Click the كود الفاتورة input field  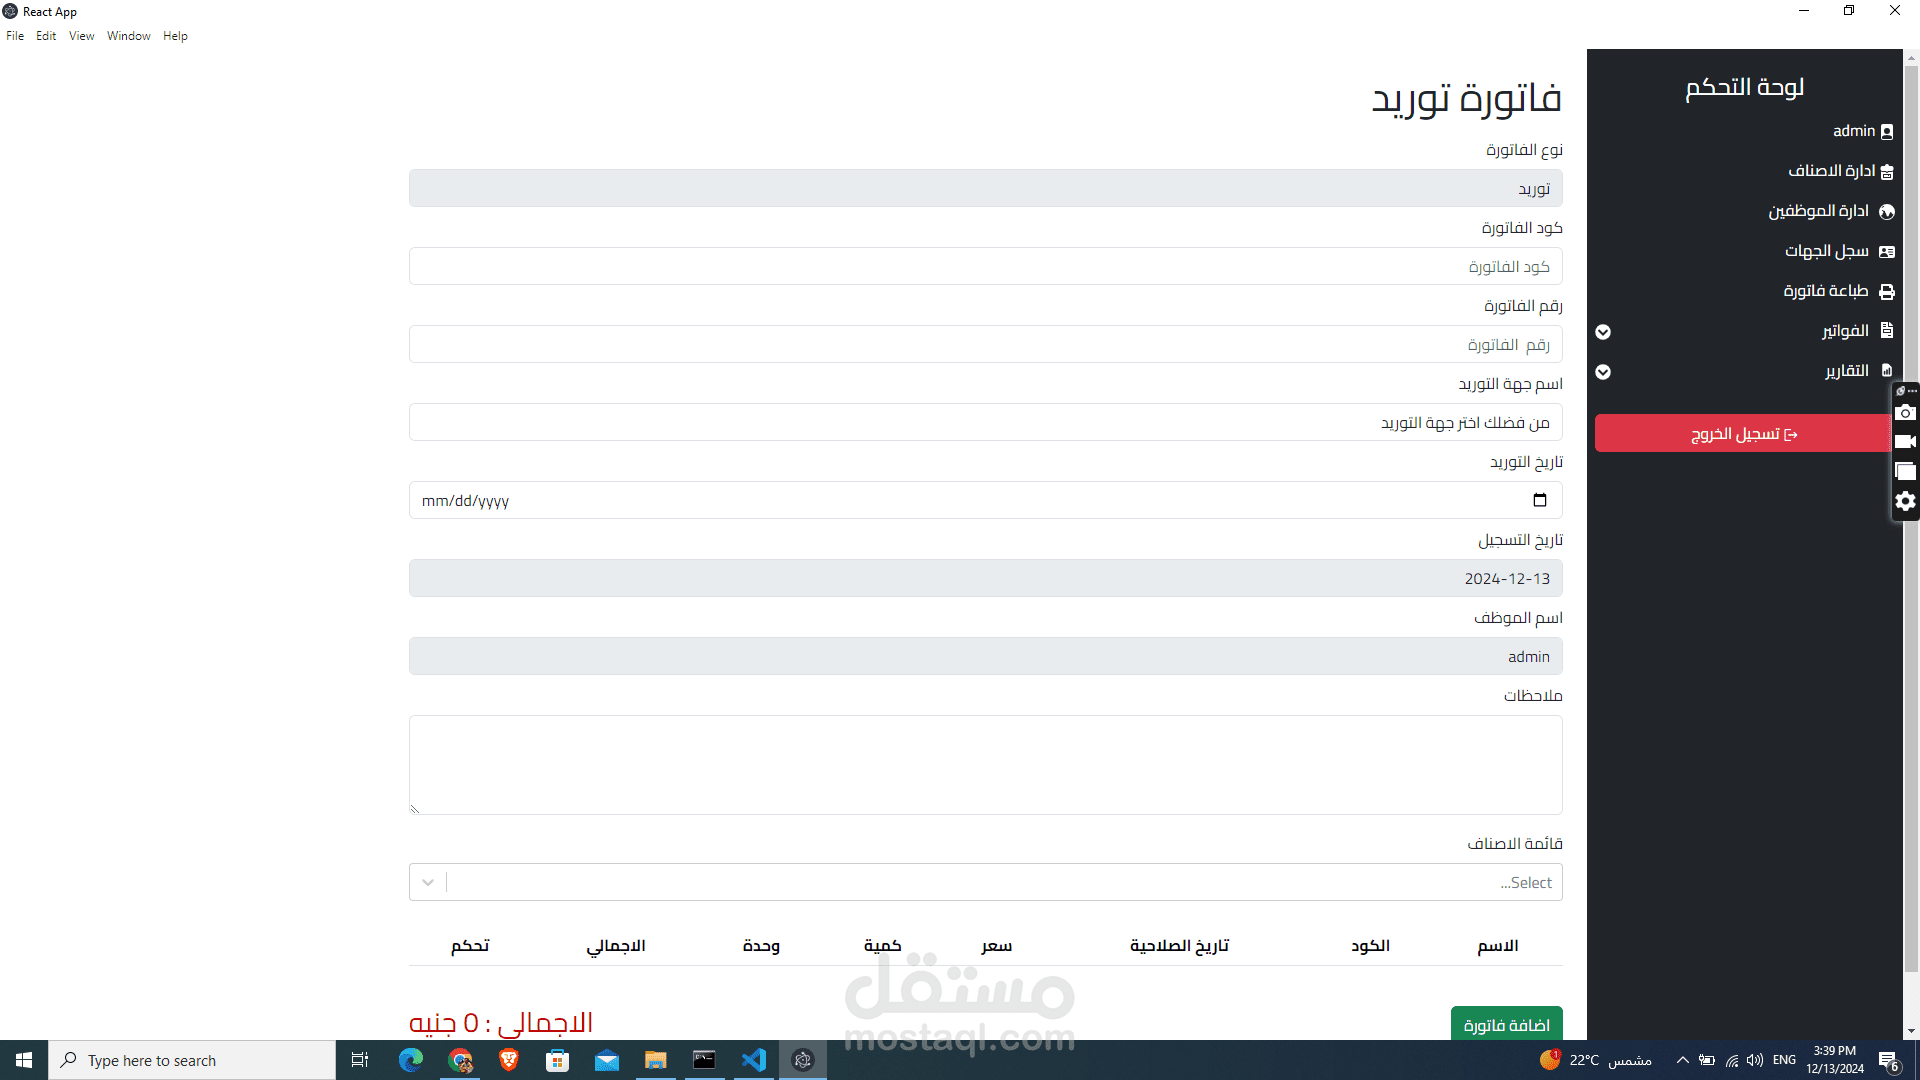(x=985, y=266)
